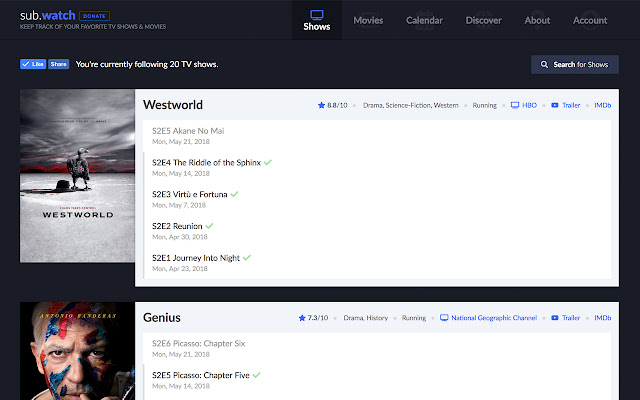Open Genius's IMDb link
This screenshot has height=400, width=640.
click(602, 318)
